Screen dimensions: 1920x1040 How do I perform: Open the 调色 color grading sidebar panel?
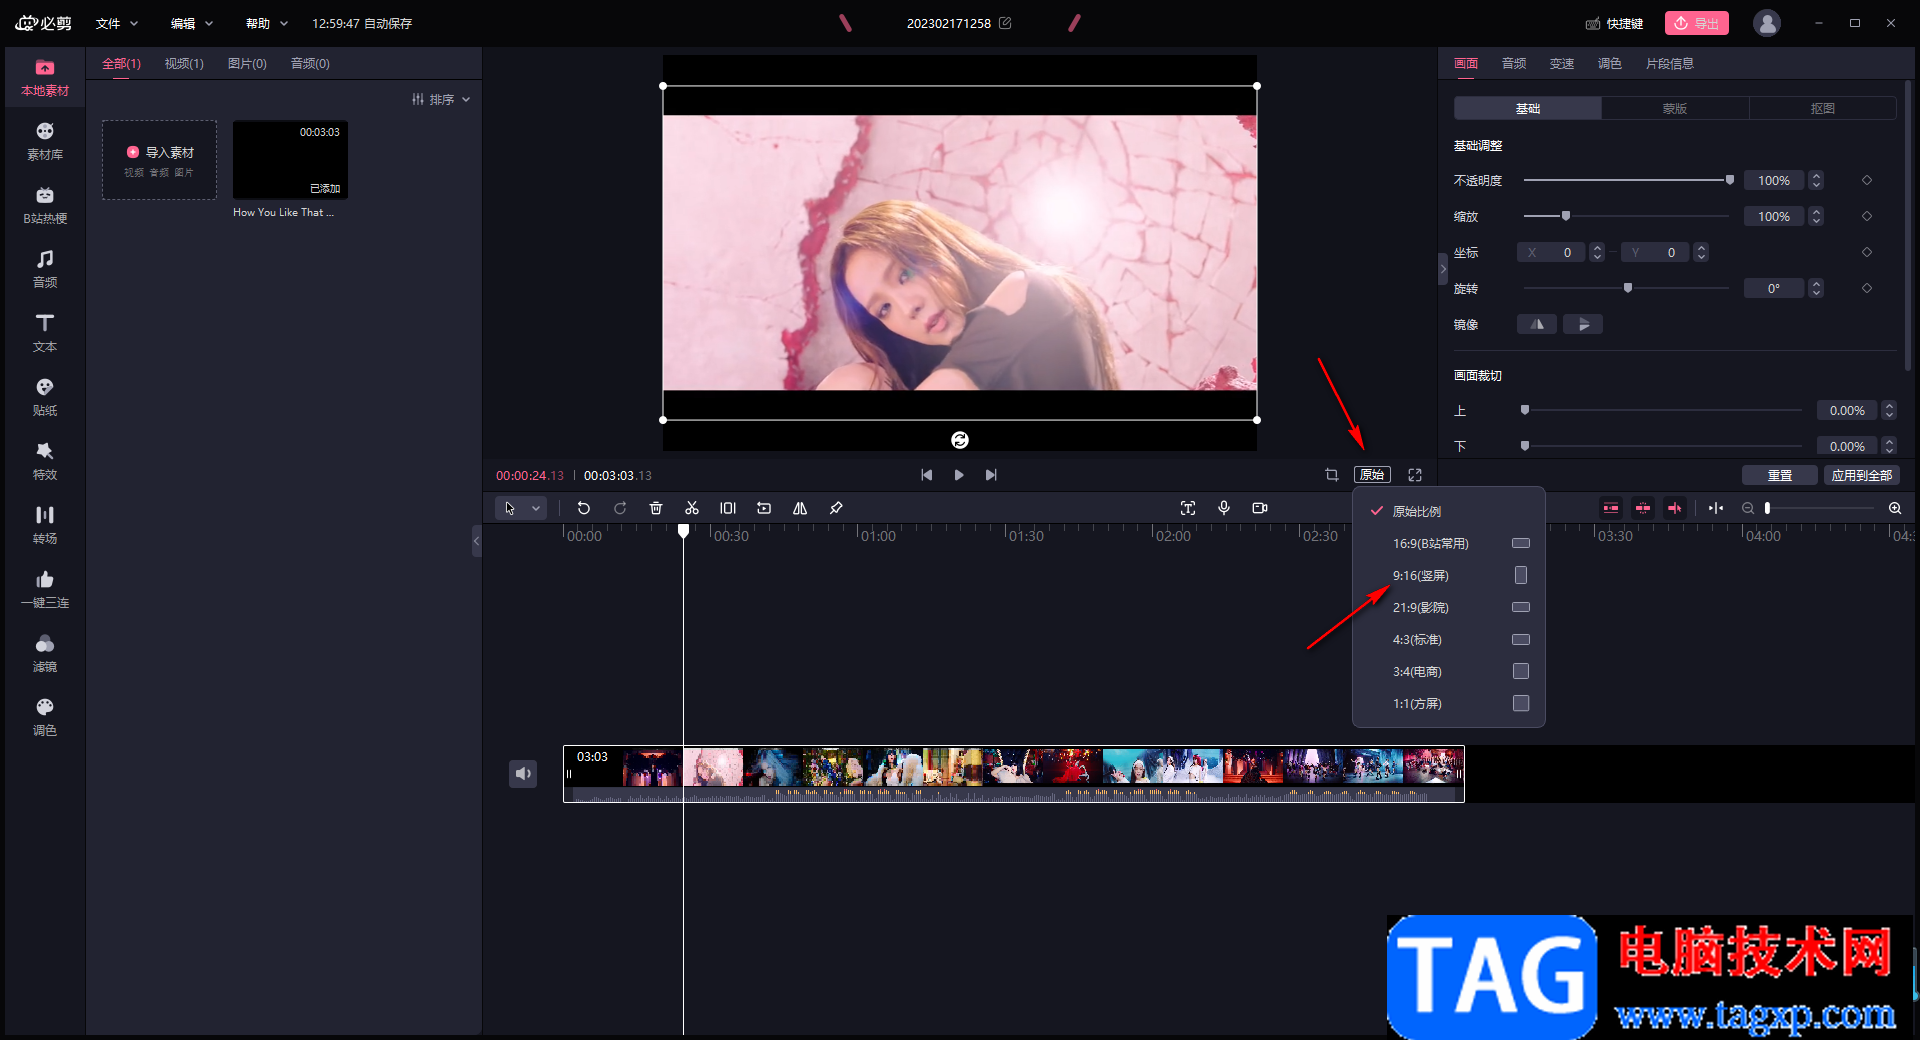pyautogui.click(x=45, y=718)
